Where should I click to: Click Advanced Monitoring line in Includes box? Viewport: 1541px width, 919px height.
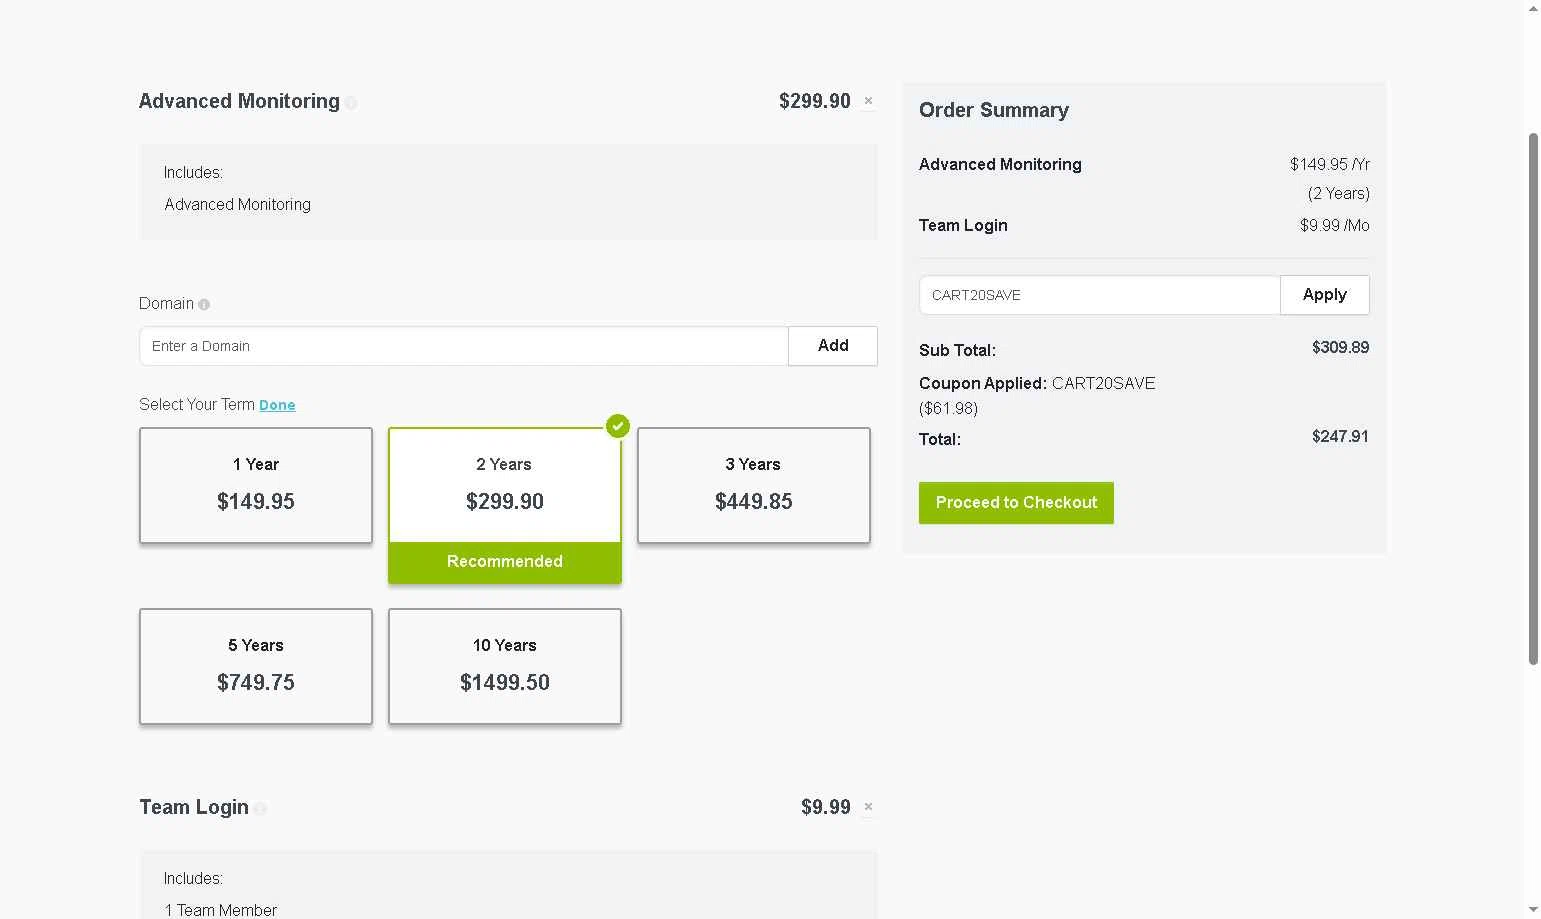[238, 204]
